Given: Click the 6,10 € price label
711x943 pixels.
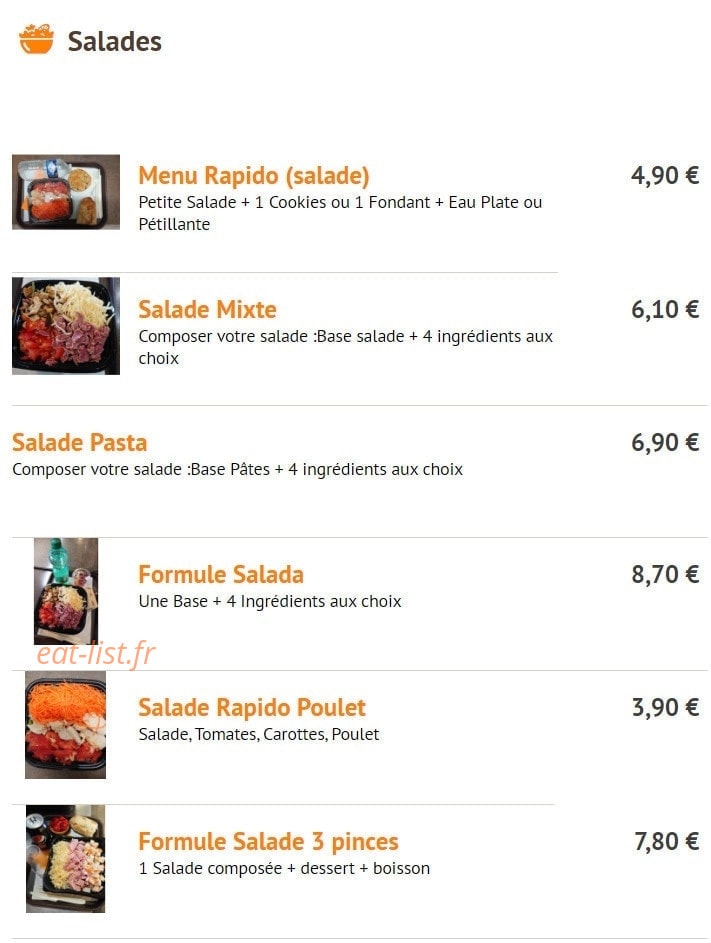Looking at the screenshot, I should (665, 309).
